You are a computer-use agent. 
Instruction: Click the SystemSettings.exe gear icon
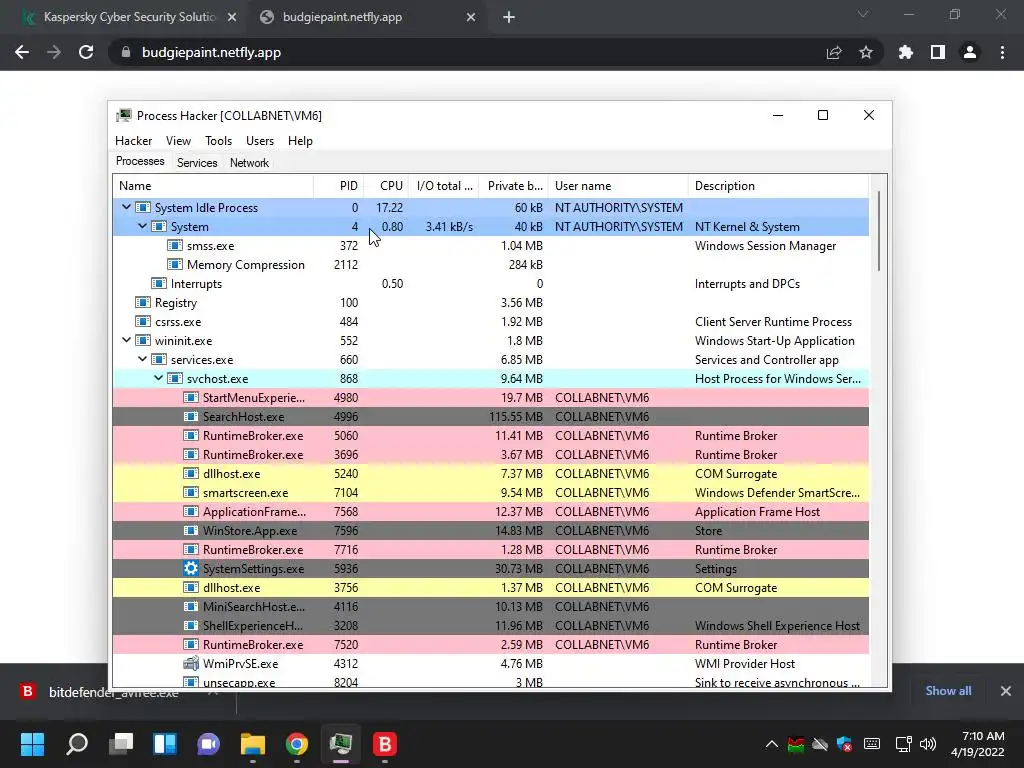[191, 568]
